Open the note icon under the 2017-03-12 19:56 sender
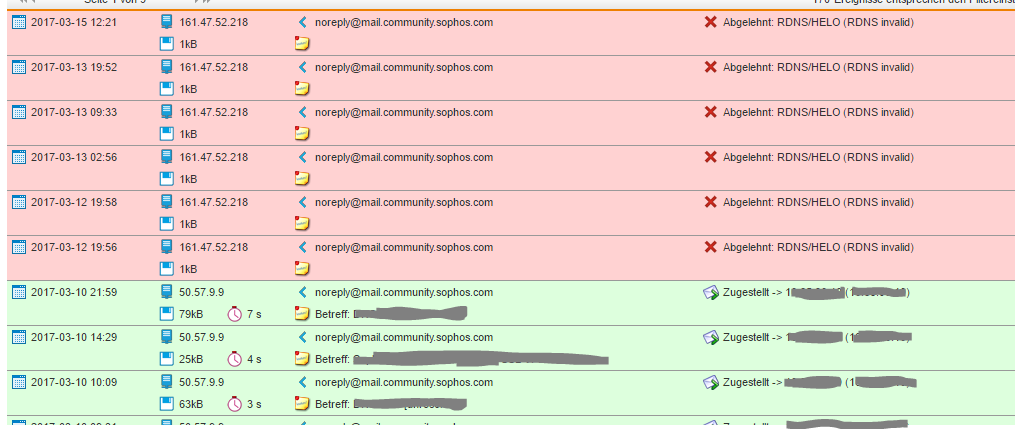The height and width of the screenshot is (429, 1015). [302, 269]
